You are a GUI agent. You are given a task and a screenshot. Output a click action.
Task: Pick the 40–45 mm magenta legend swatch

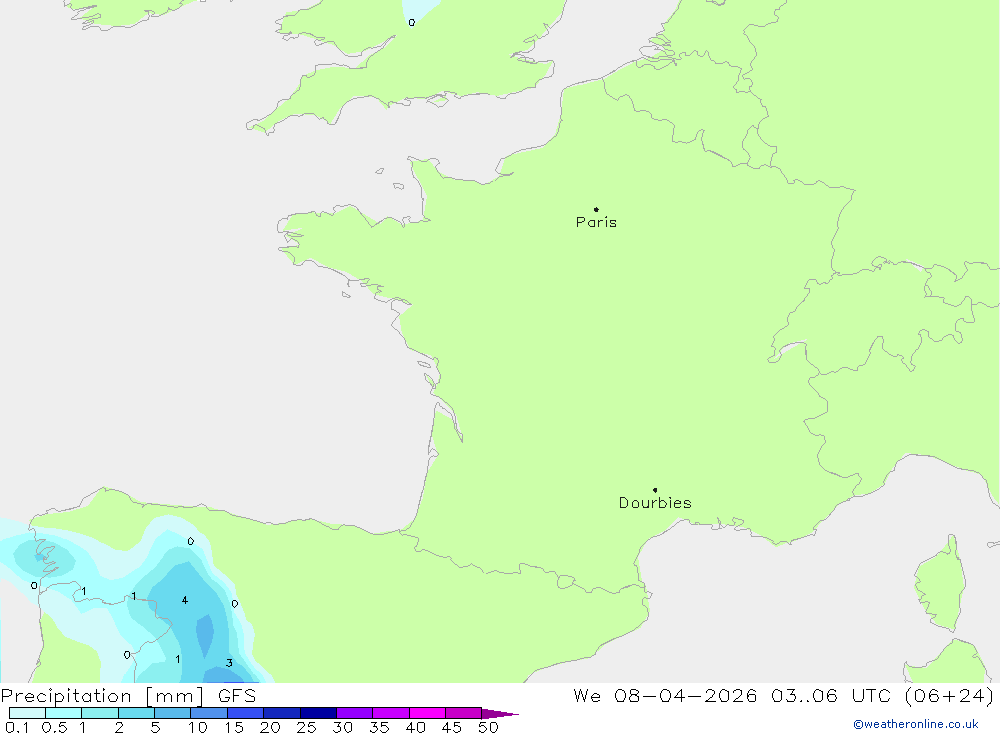coord(427,713)
